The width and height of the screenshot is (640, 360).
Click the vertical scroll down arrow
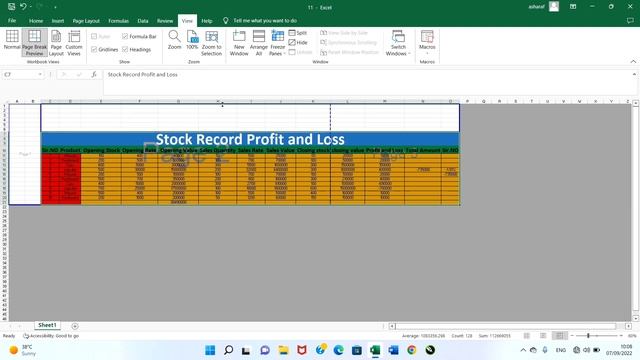click(x=636, y=318)
